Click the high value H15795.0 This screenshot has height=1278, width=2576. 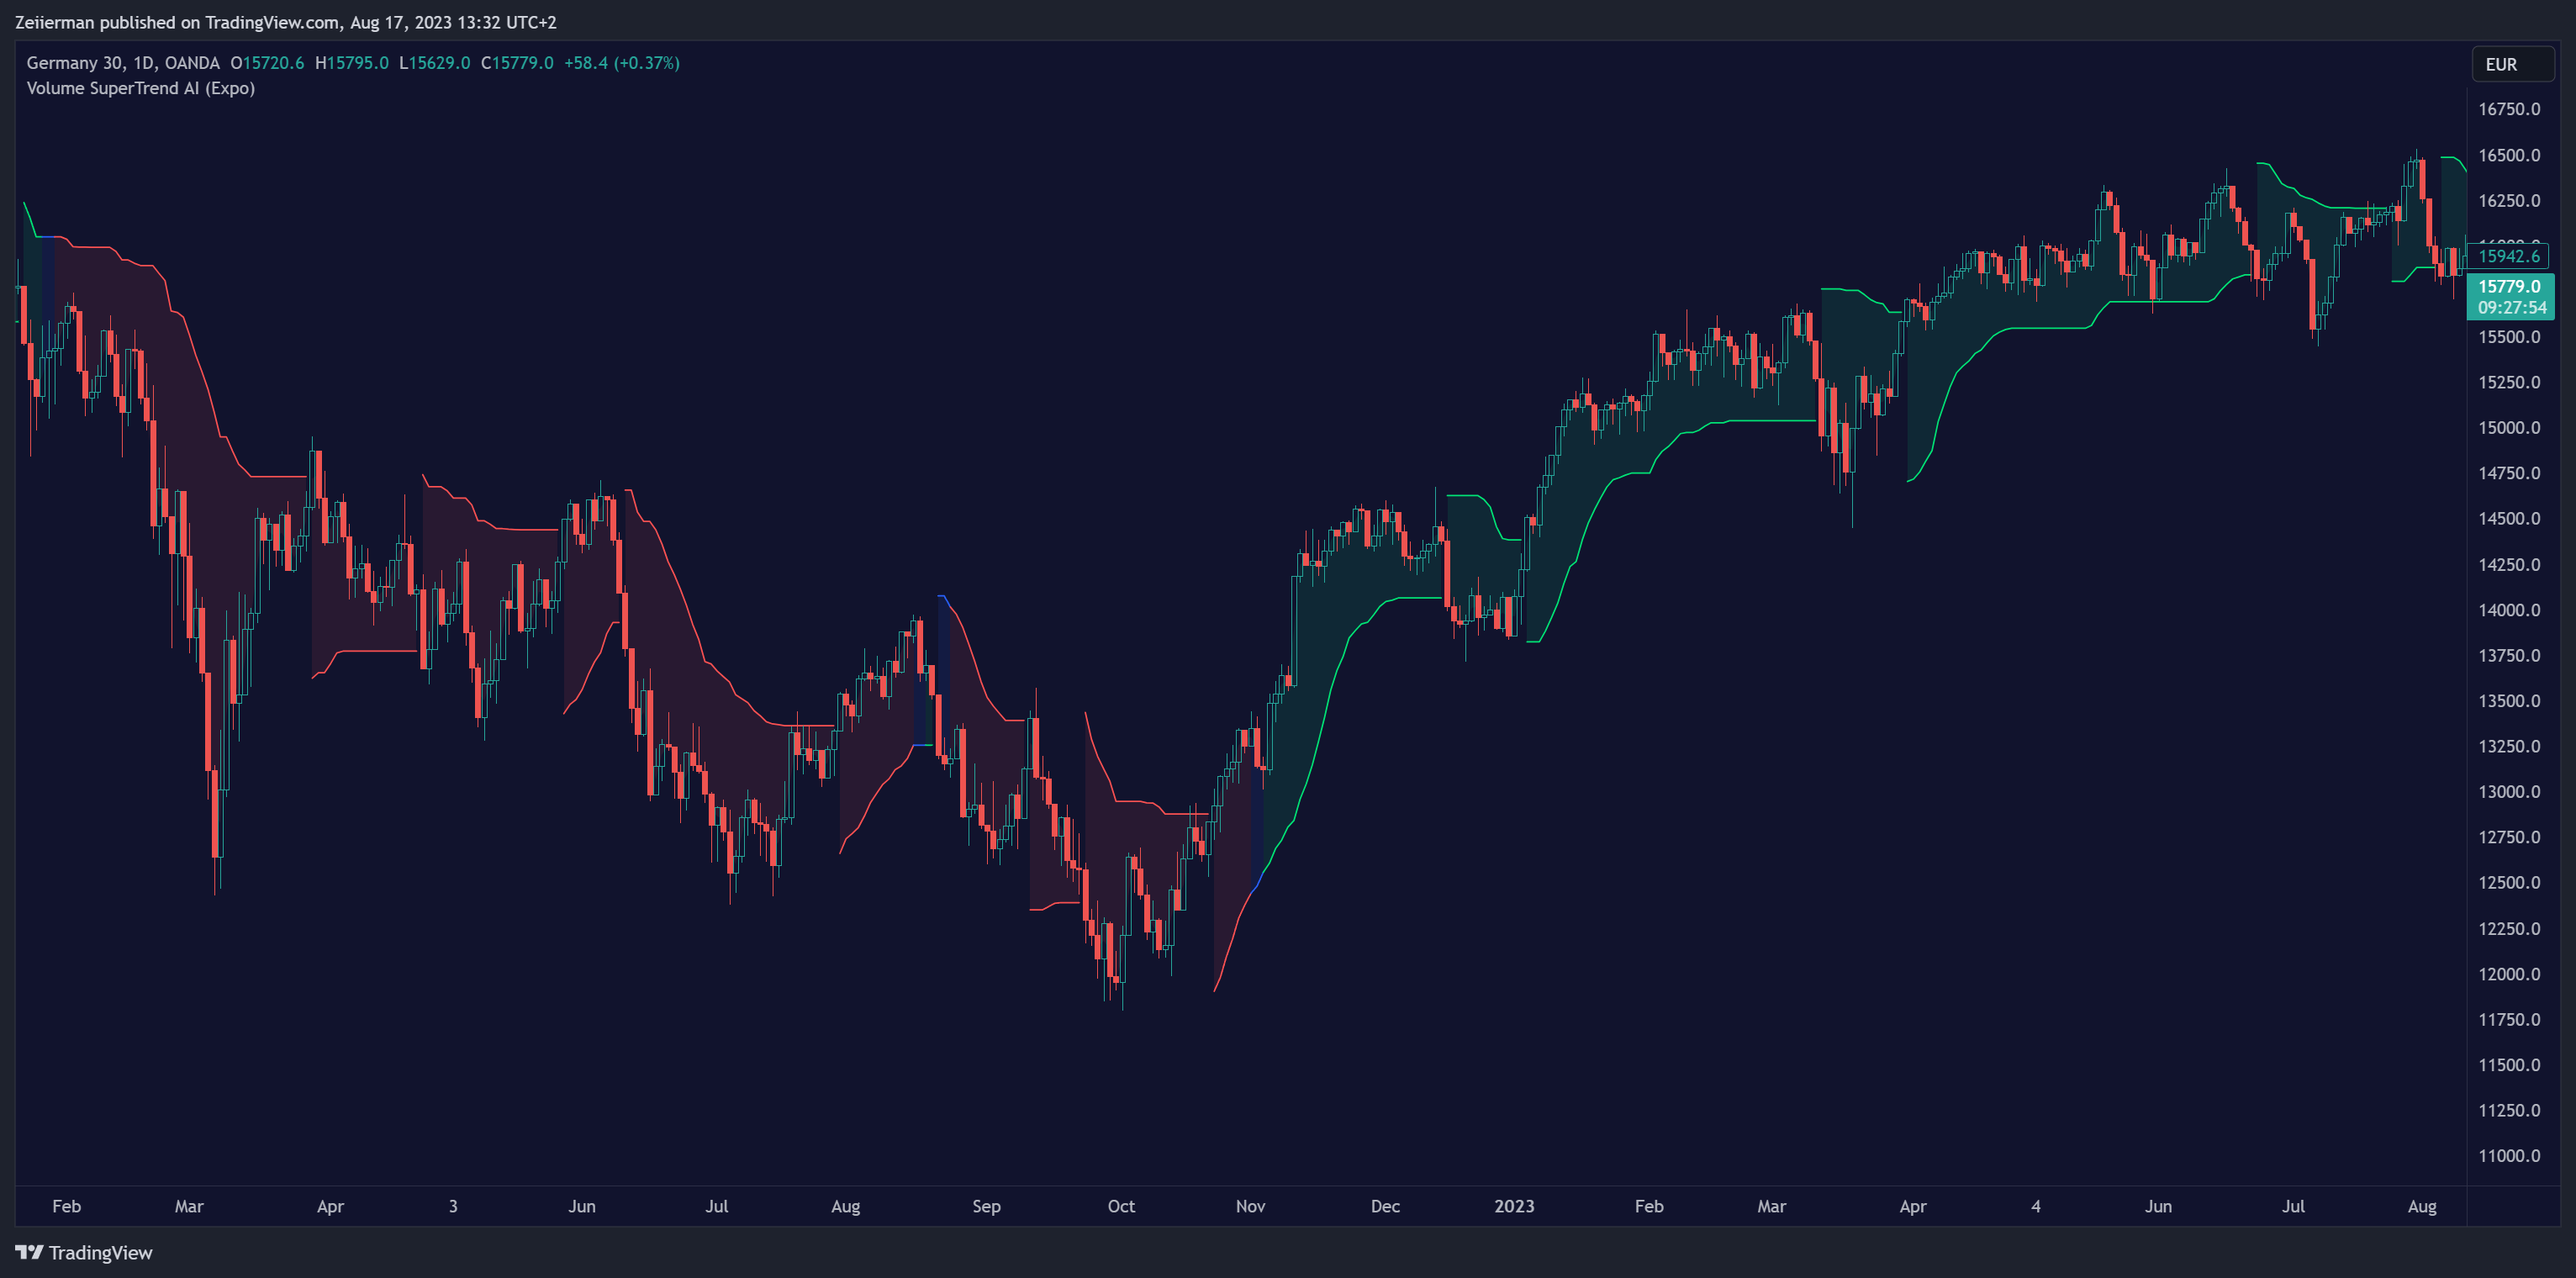point(352,63)
